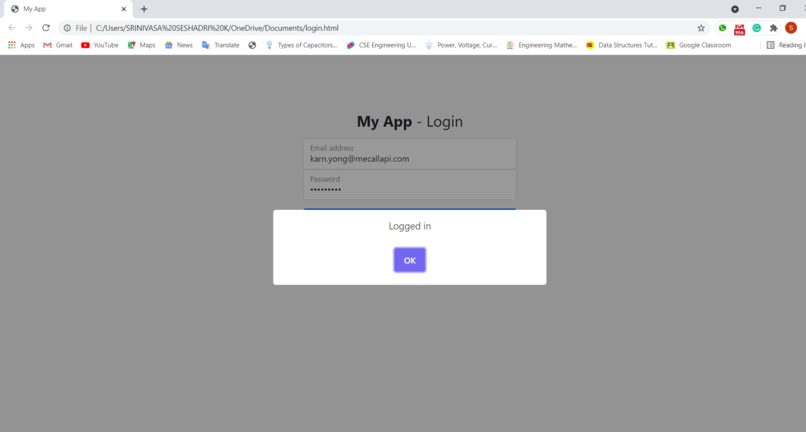Image resolution: width=806 pixels, height=432 pixels.
Task: Open the Grammarly extension icon
Action: 757,28
